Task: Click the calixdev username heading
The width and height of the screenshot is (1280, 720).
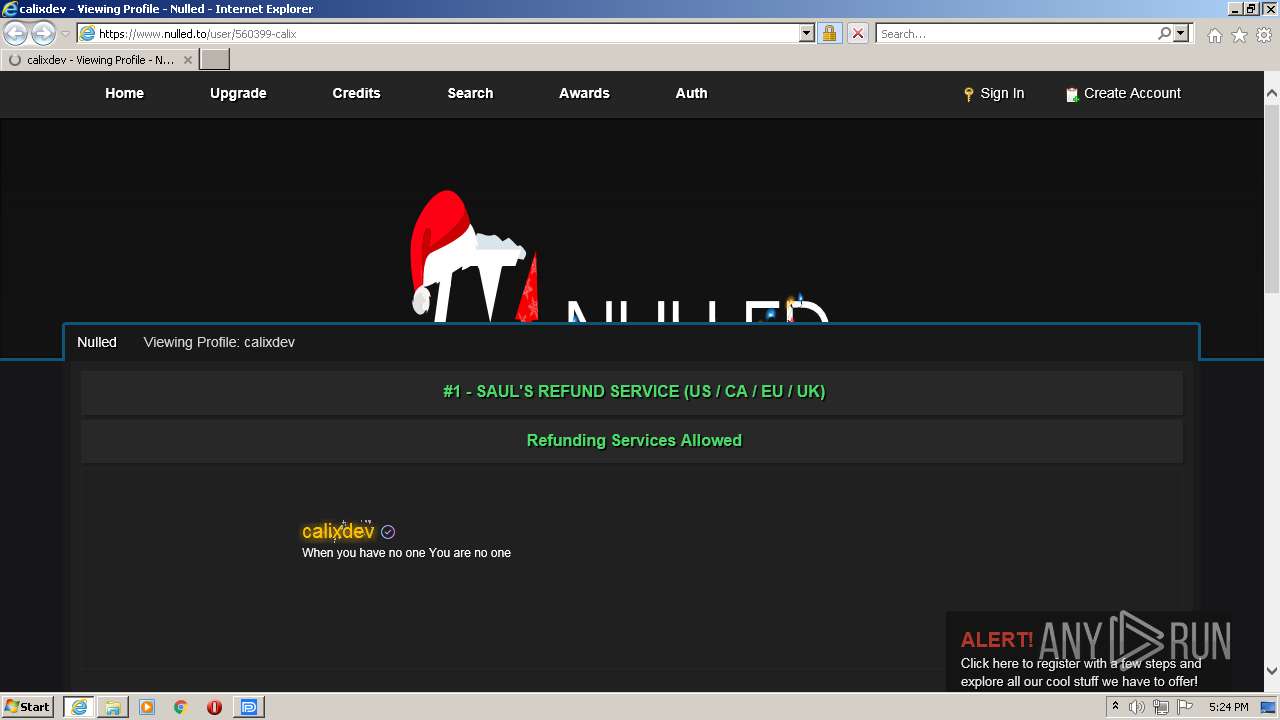Action: point(338,531)
